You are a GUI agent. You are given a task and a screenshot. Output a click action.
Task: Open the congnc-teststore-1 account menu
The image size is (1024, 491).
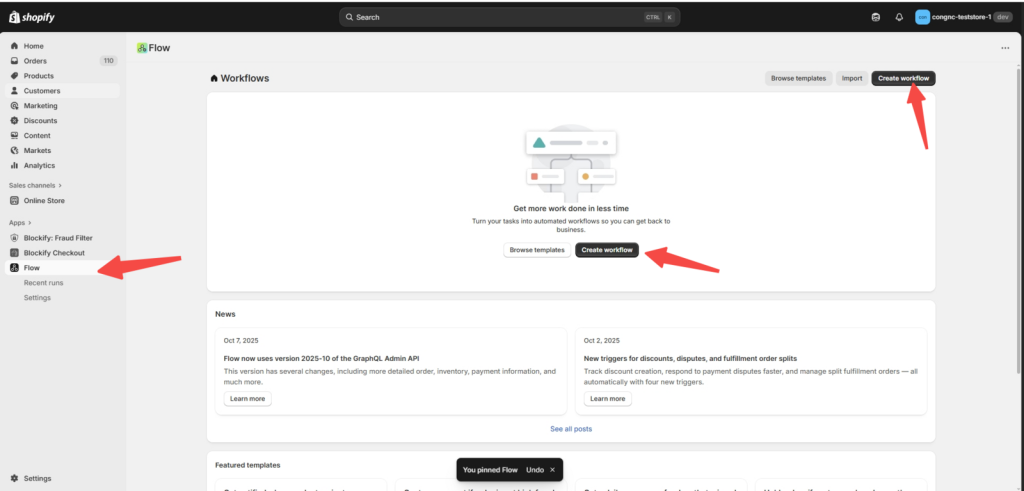(963, 18)
